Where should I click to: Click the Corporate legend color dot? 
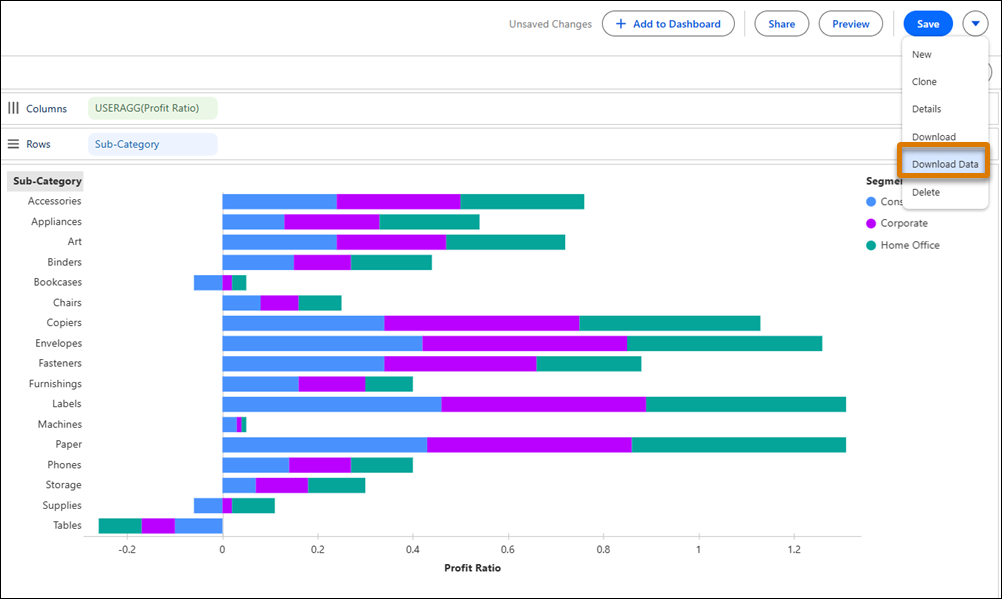pos(870,223)
